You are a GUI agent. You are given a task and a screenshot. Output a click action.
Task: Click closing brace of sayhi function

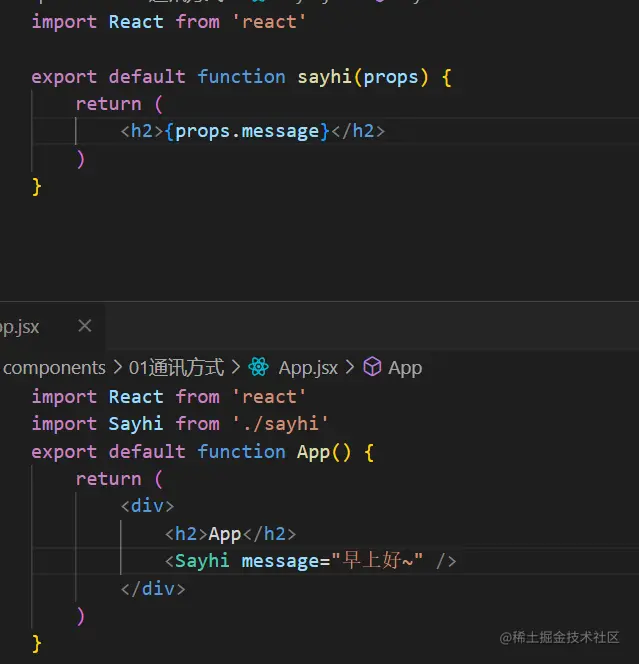pos(37,187)
